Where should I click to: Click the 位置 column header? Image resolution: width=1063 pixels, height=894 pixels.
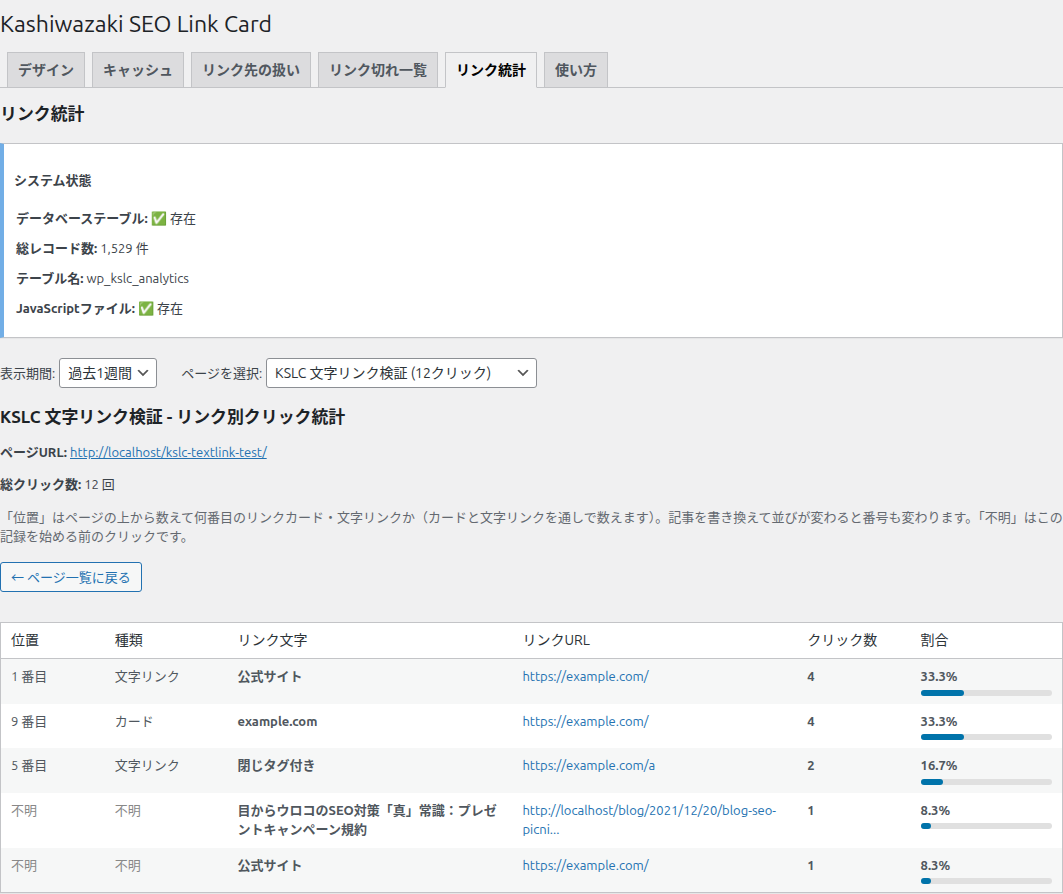click(25, 641)
